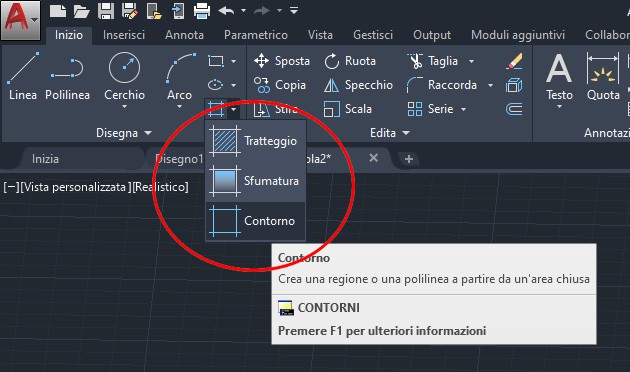Click the Save As icon

pyautogui.click(x=130, y=11)
